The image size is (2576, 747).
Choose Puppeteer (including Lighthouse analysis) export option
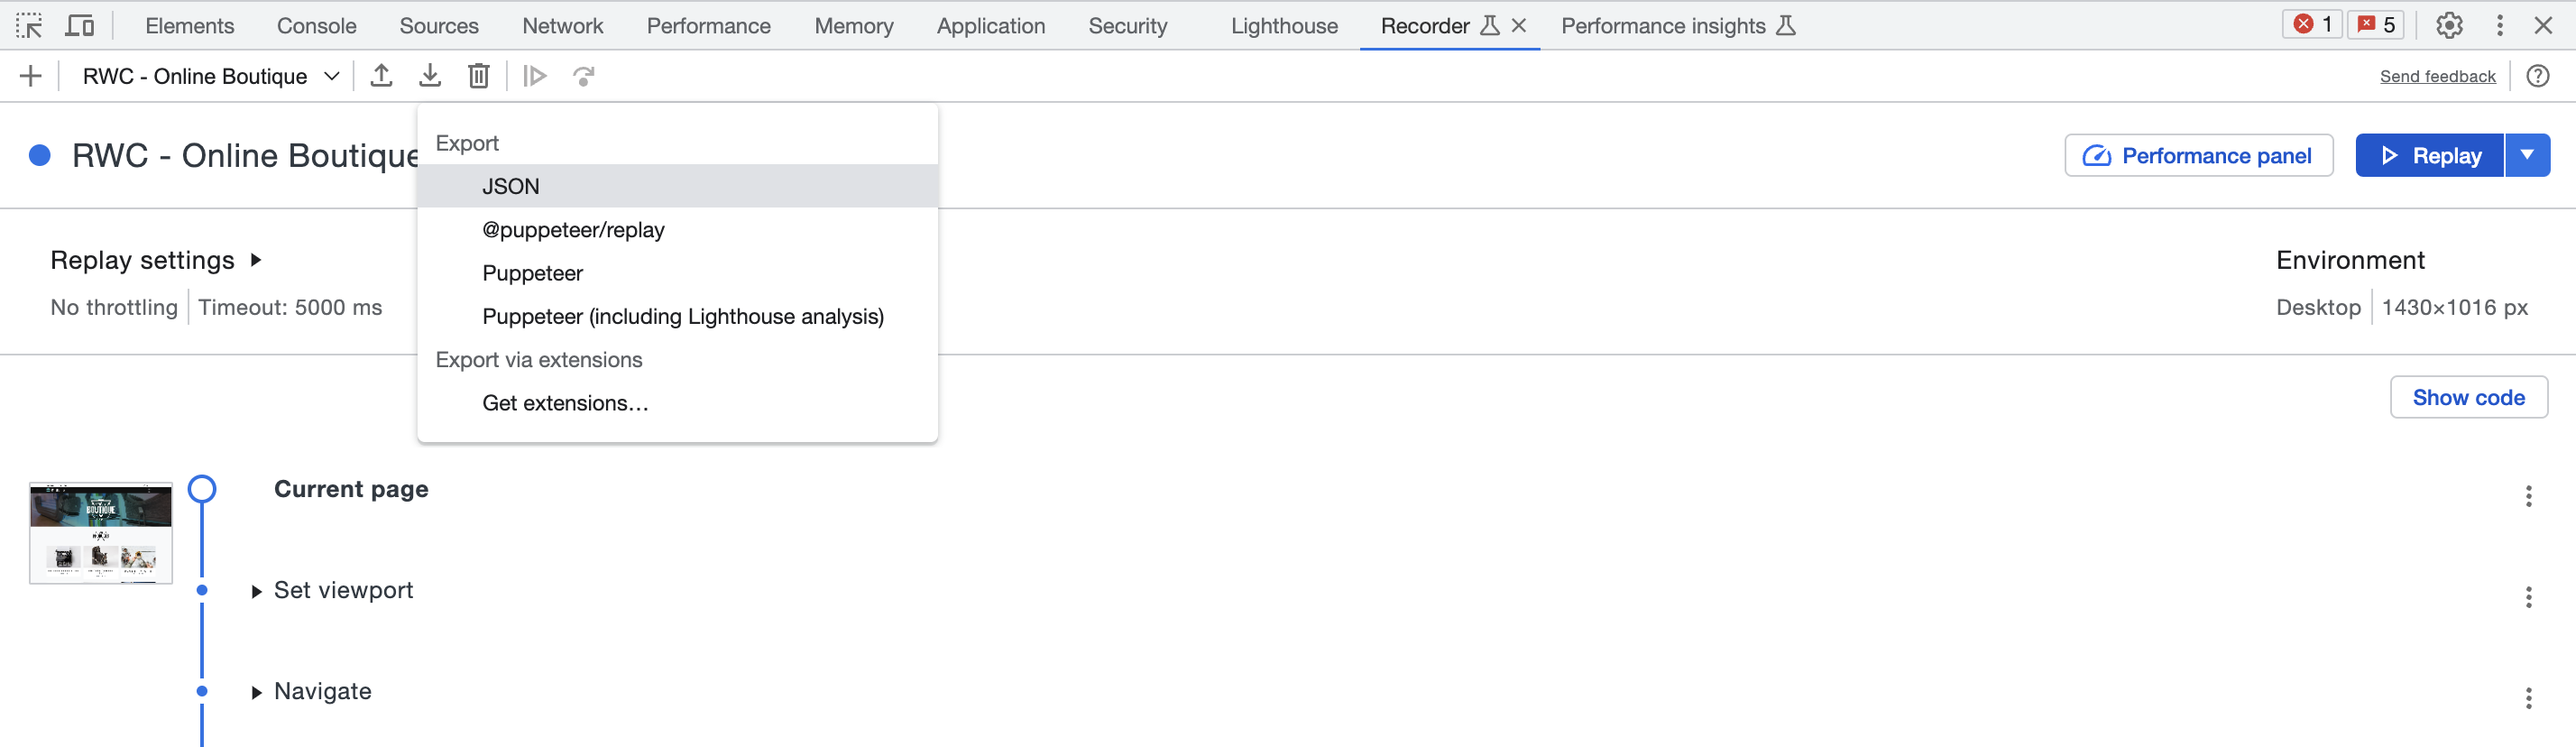point(682,316)
